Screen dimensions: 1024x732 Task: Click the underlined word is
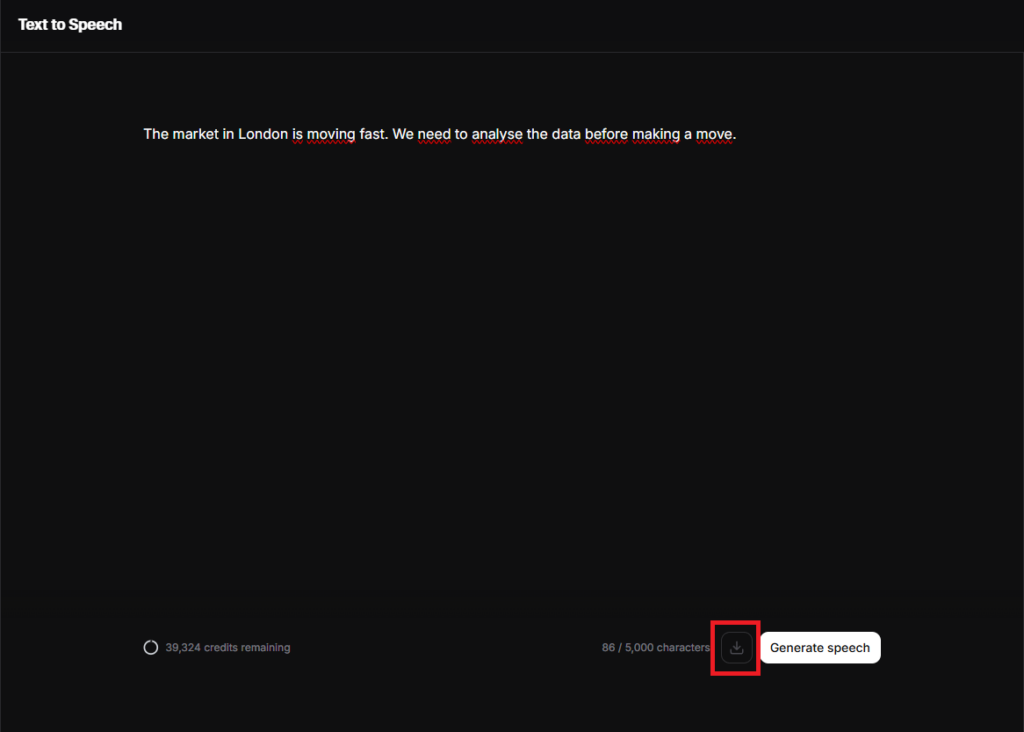click(298, 134)
